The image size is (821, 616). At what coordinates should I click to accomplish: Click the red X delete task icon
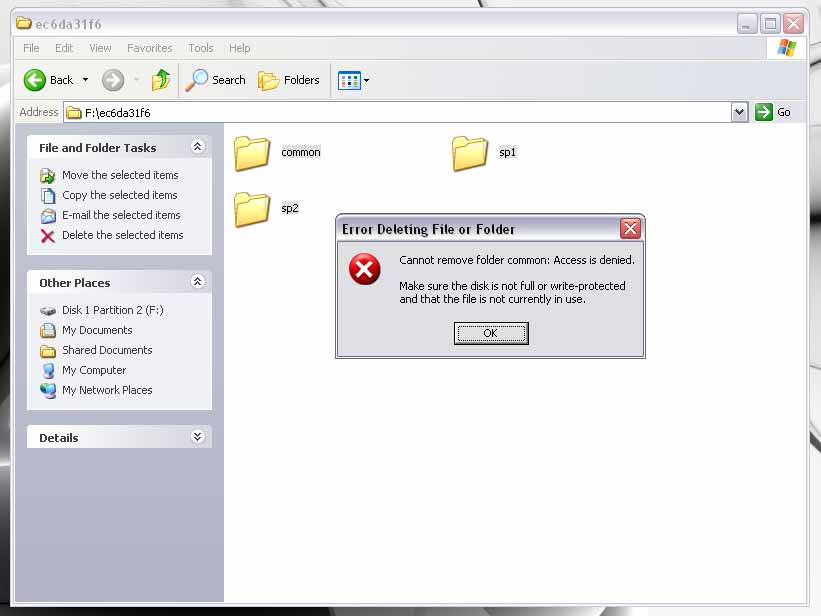(48, 236)
